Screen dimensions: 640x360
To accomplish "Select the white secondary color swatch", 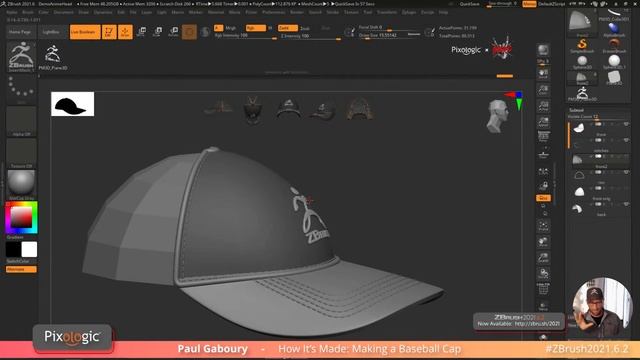I will coord(29,249).
